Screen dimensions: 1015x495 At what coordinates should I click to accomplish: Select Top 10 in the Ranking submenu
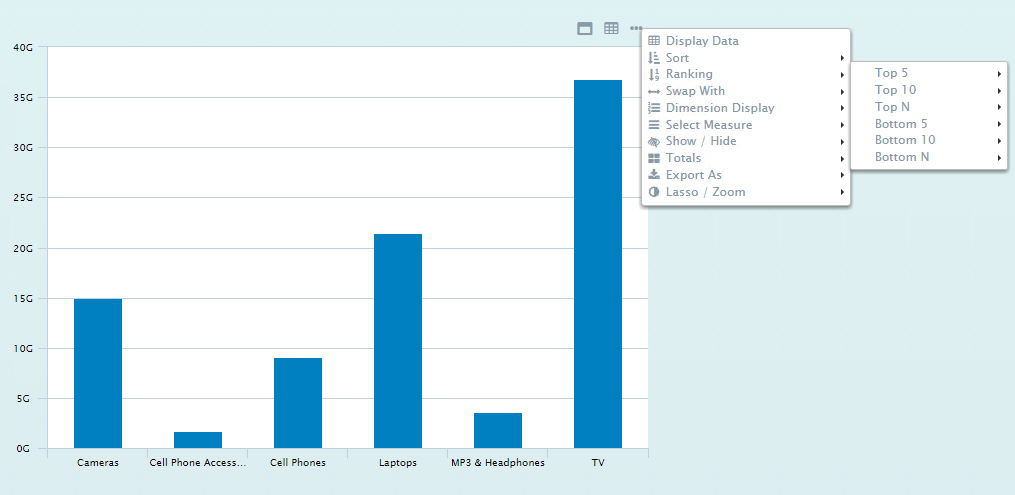tap(896, 90)
